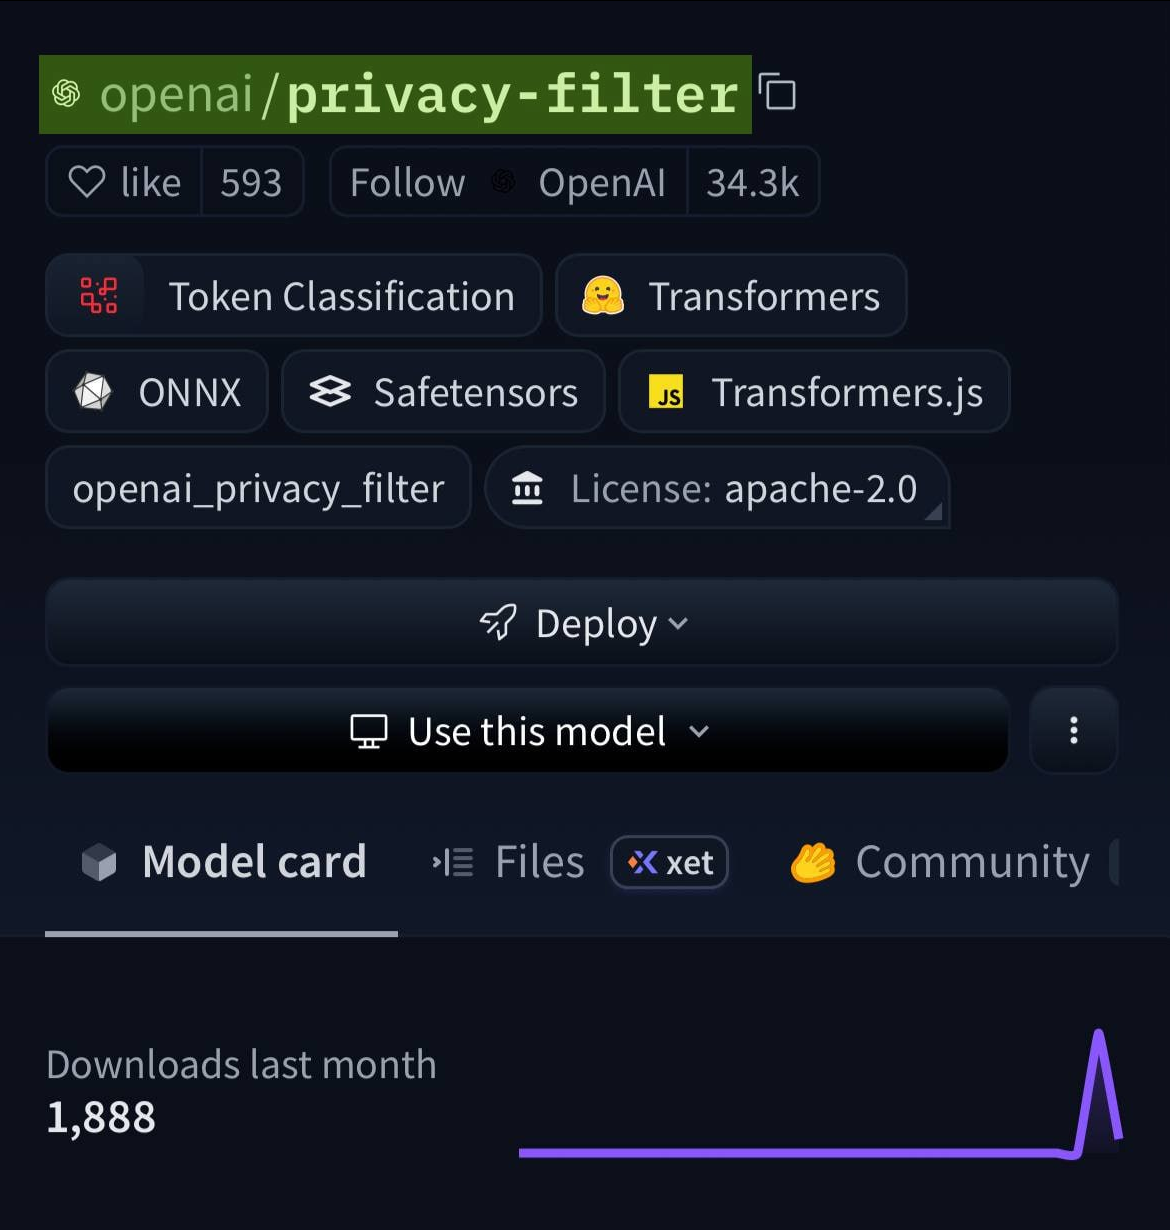Image resolution: width=1170 pixels, height=1230 pixels.
Task: Click the Token Classification pipeline icon
Action: point(98,295)
